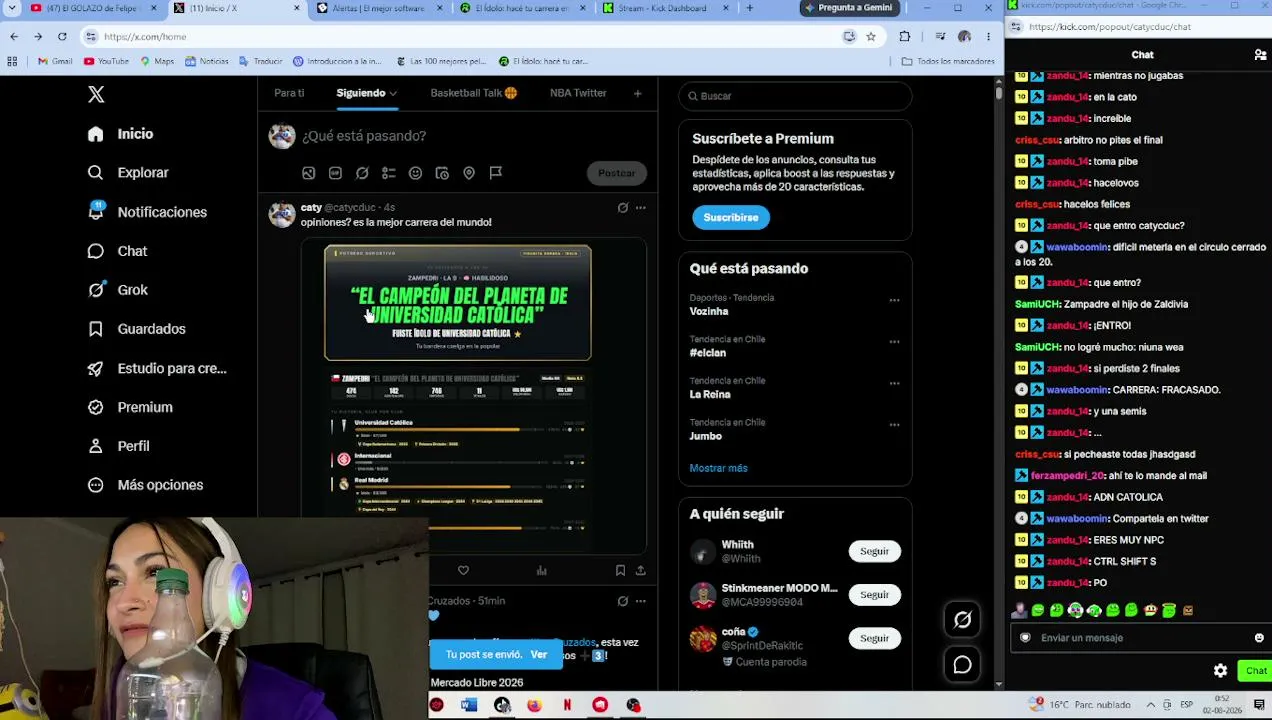Image resolution: width=1272 pixels, height=720 pixels.
Task: Create a poll in composer
Action: [389, 173]
